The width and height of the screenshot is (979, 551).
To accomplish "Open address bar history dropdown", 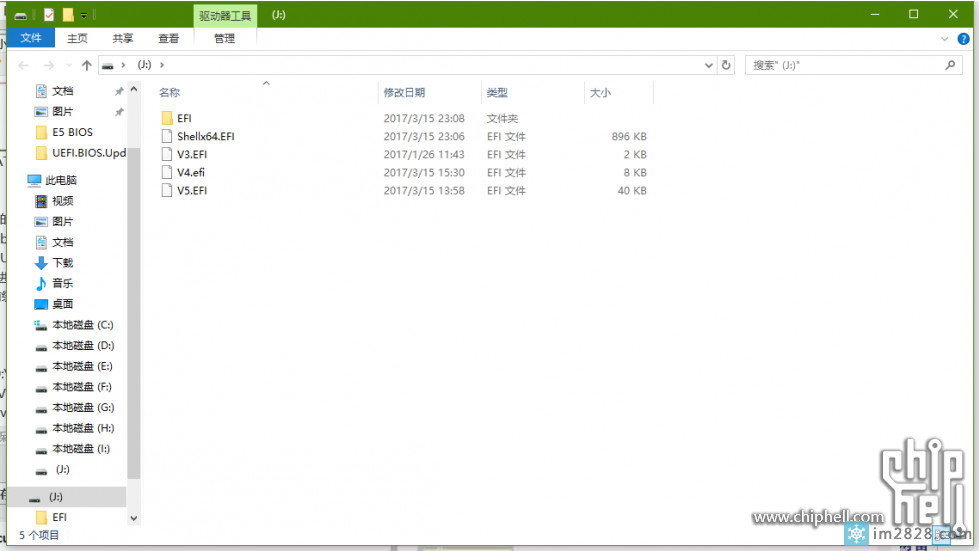I will coord(708,65).
